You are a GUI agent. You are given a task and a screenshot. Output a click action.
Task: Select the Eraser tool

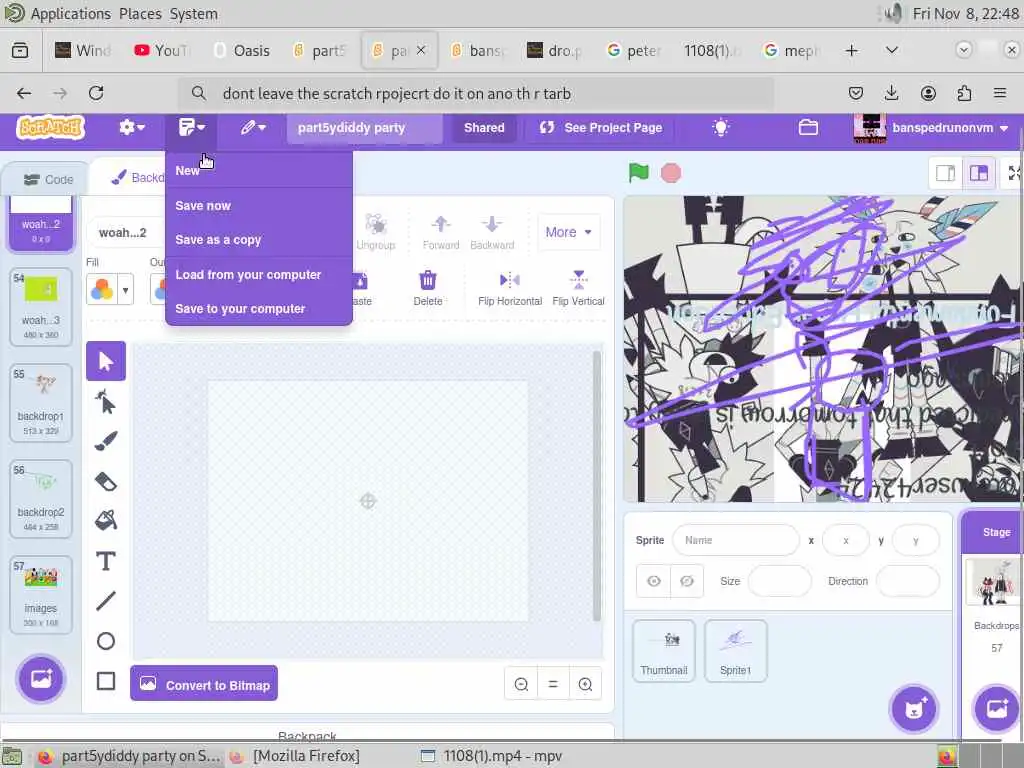coord(106,482)
